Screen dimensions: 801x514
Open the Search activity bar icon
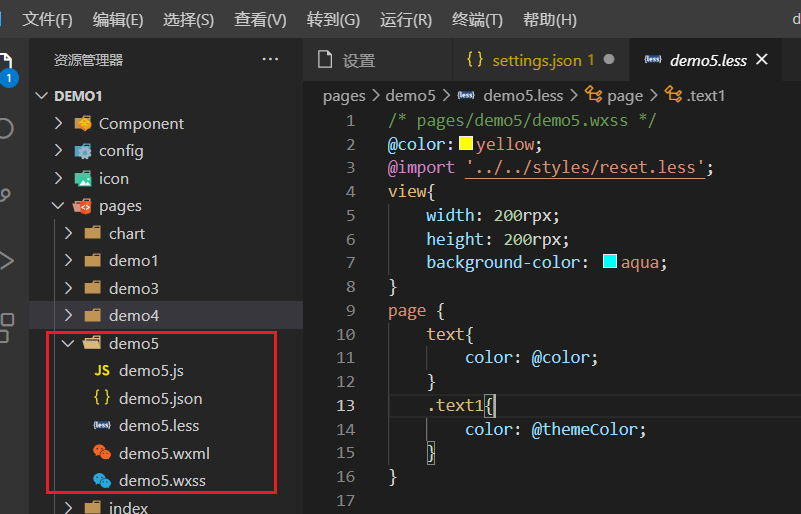pyautogui.click(x=6, y=128)
